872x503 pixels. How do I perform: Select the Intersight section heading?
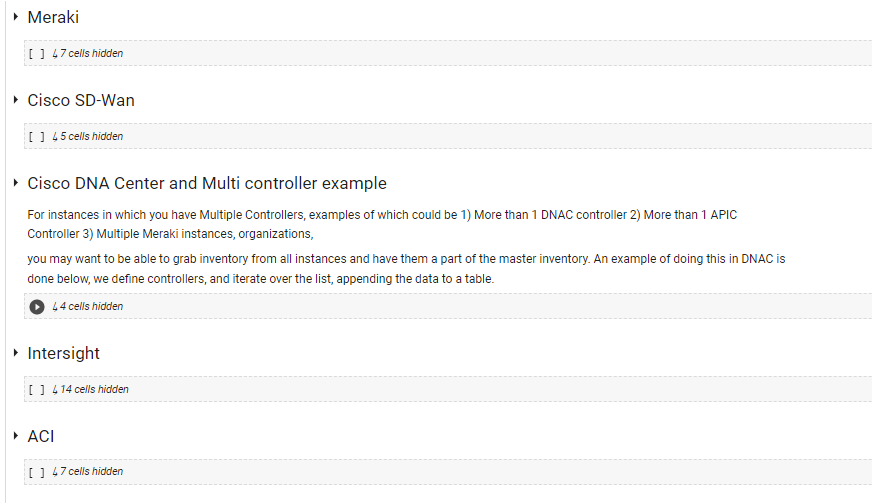click(64, 353)
